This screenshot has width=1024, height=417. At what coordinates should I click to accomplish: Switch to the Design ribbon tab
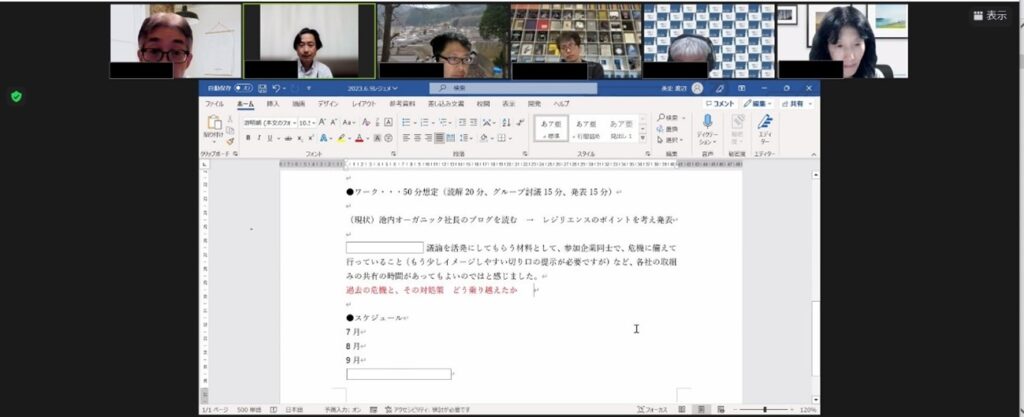point(328,104)
